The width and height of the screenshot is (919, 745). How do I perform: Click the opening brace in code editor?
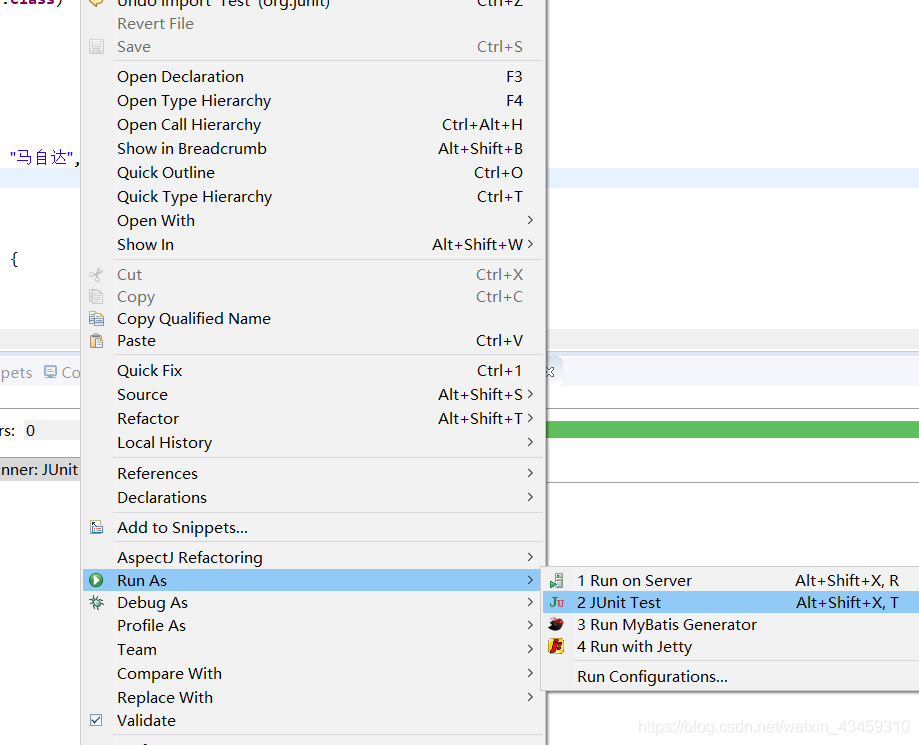[x=15, y=258]
